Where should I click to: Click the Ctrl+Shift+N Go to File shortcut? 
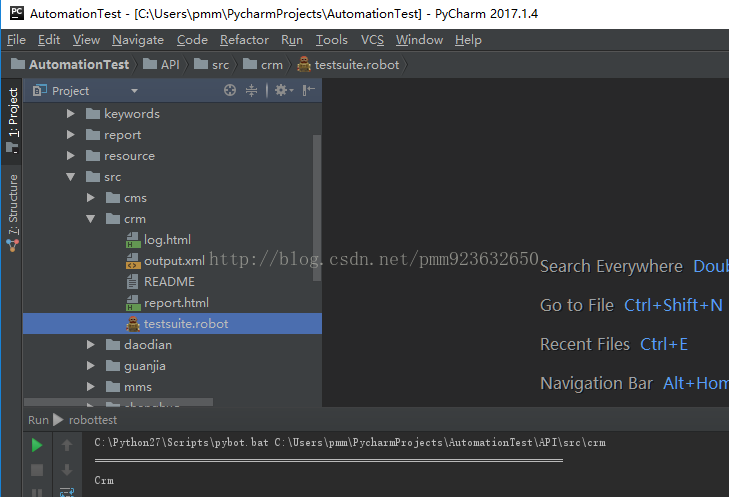tap(673, 305)
